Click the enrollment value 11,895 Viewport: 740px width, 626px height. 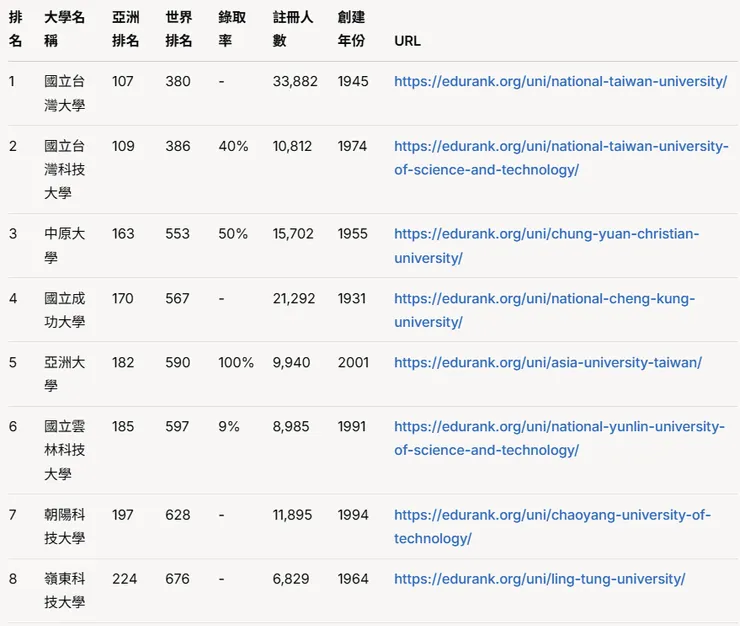pos(292,515)
